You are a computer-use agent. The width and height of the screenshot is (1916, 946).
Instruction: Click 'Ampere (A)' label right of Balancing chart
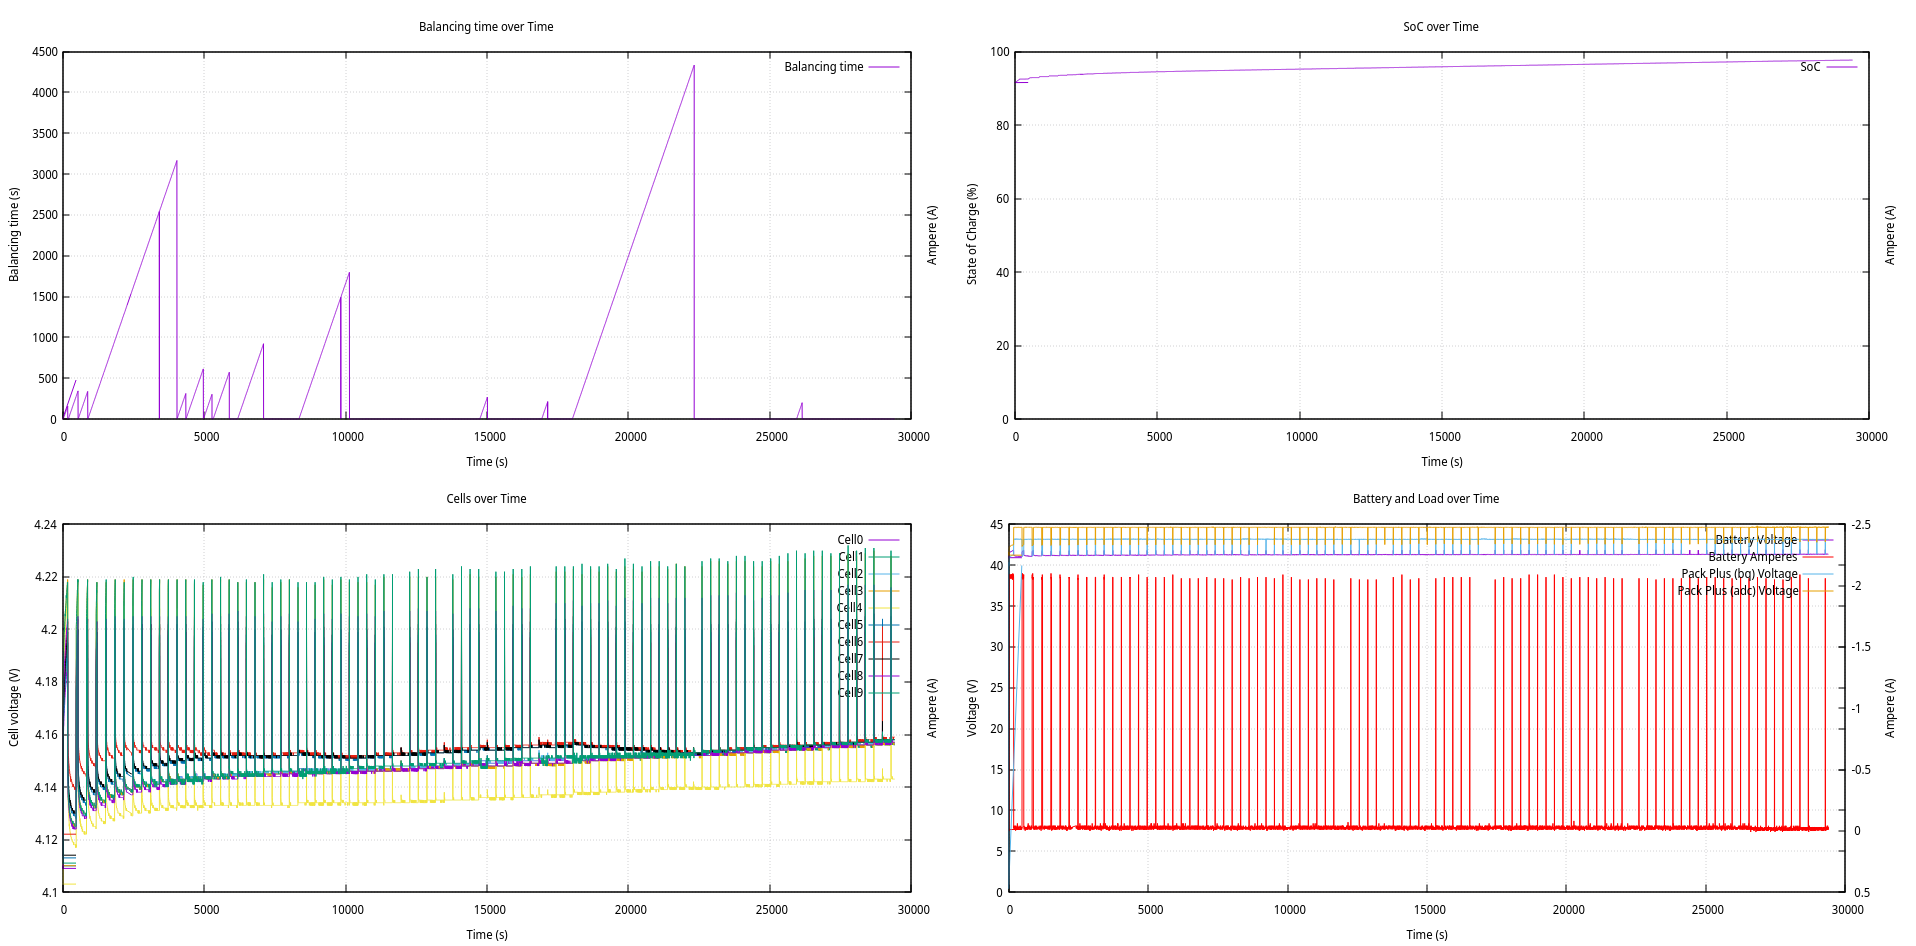932,235
